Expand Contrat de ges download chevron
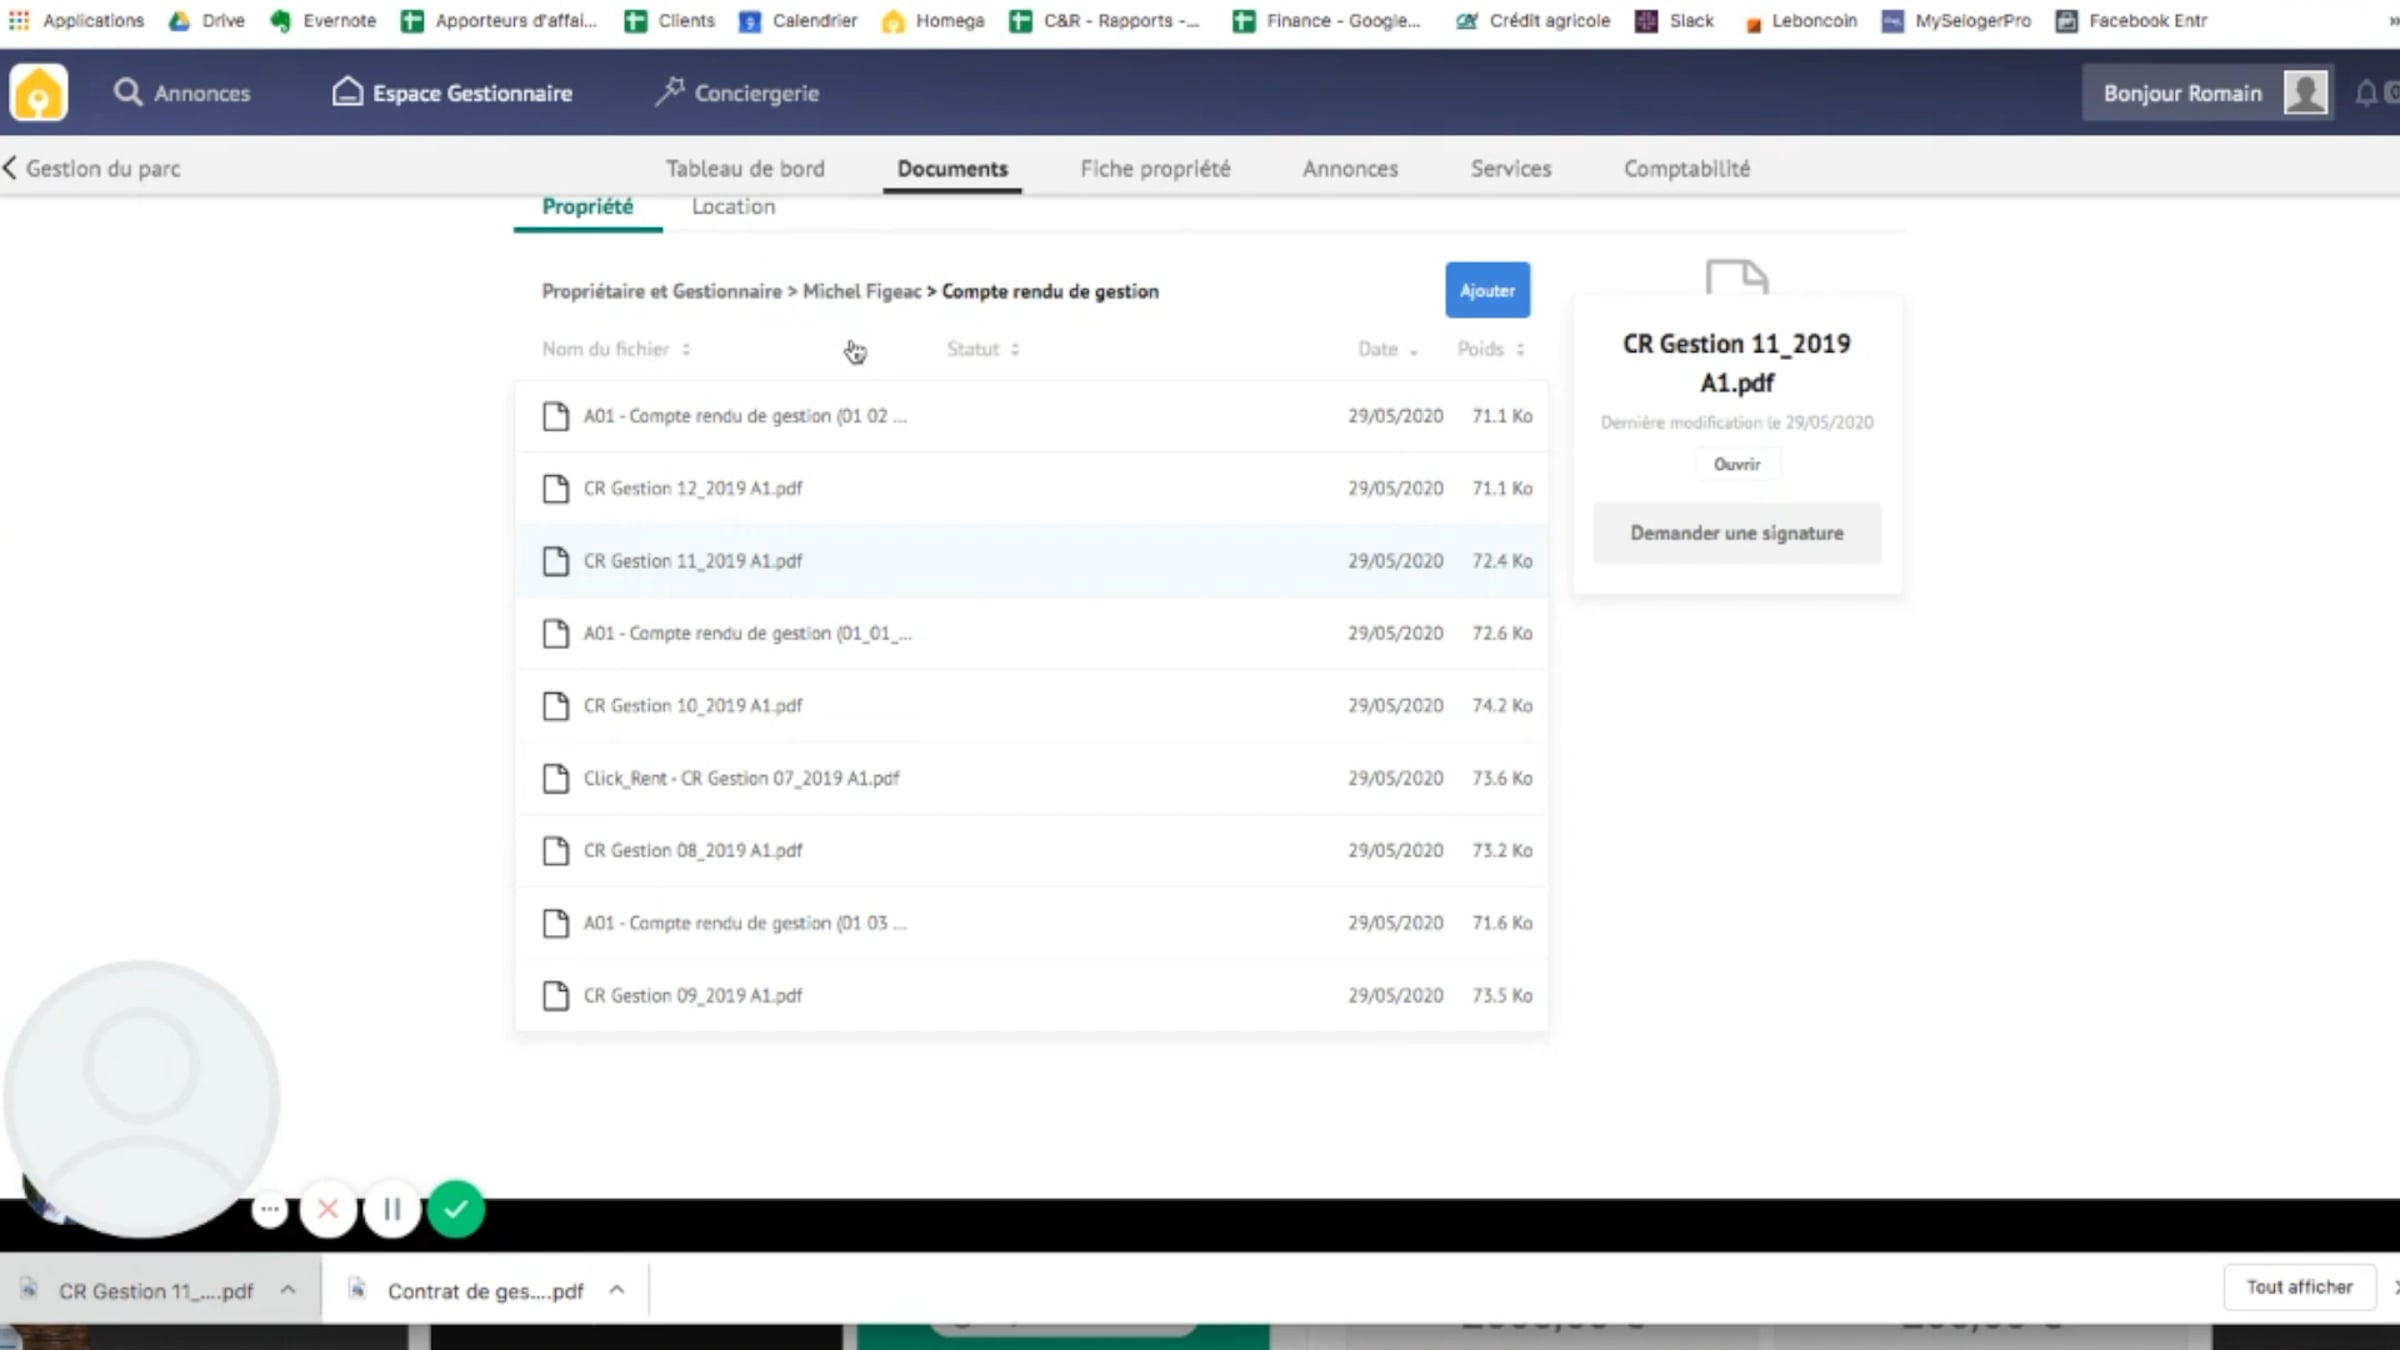The width and height of the screenshot is (2400, 1350). point(617,1290)
